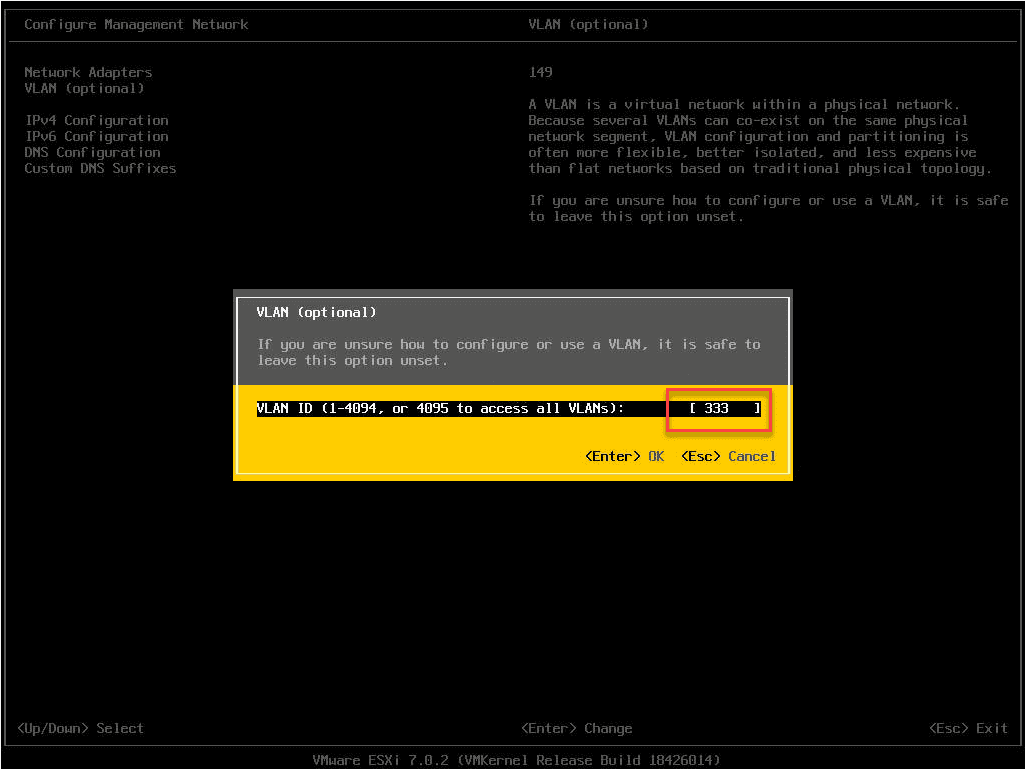Screen dimensions: 1025x769
Task: Click the VLAN (optional) dialog title bar
Action: click(x=300, y=312)
